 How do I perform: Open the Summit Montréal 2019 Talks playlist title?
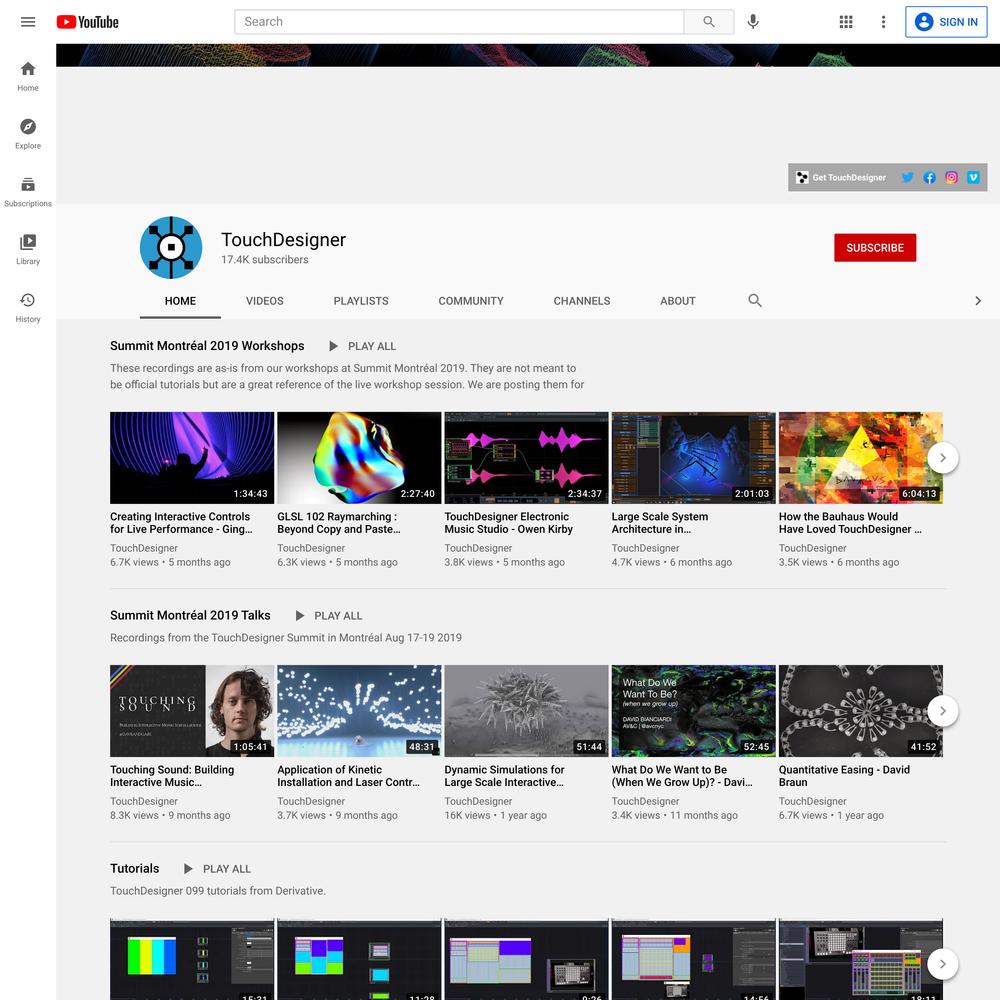(x=190, y=615)
